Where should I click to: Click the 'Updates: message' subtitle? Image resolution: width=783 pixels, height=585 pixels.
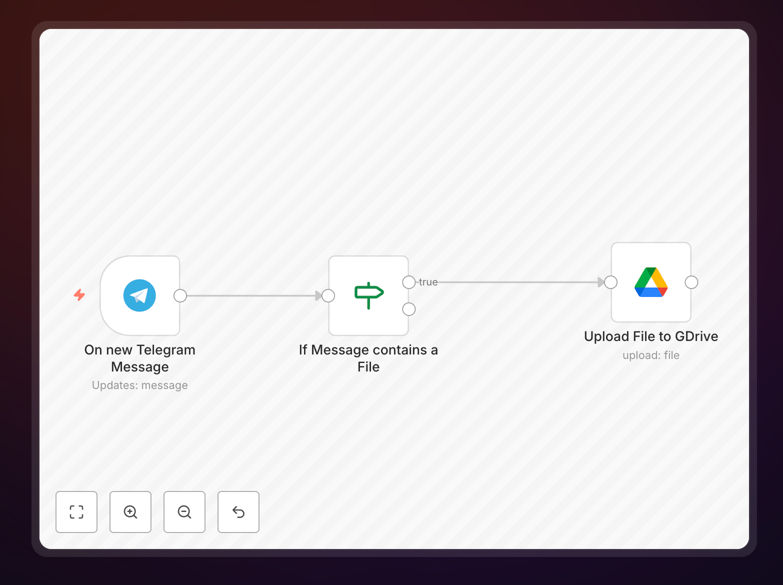click(x=140, y=385)
